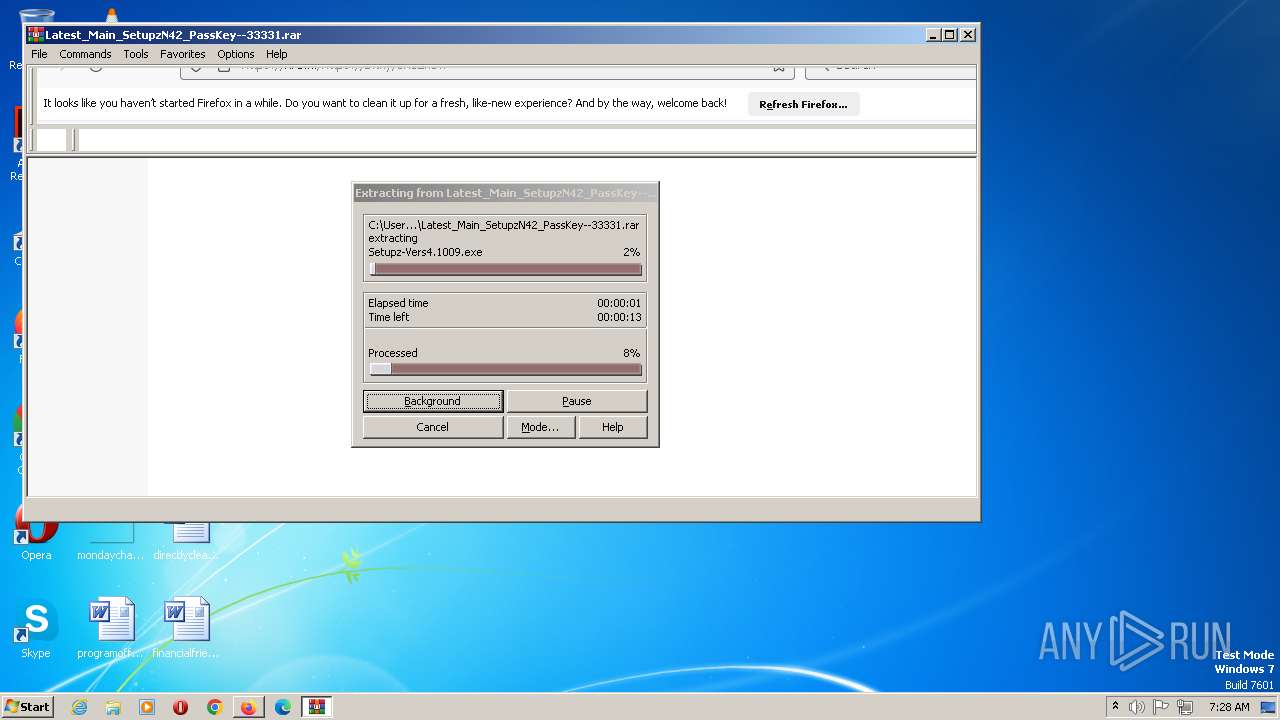Open network tray icon
Image resolution: width=1280 pixels, height=720 pixels.
click(x=1186, y=707)
